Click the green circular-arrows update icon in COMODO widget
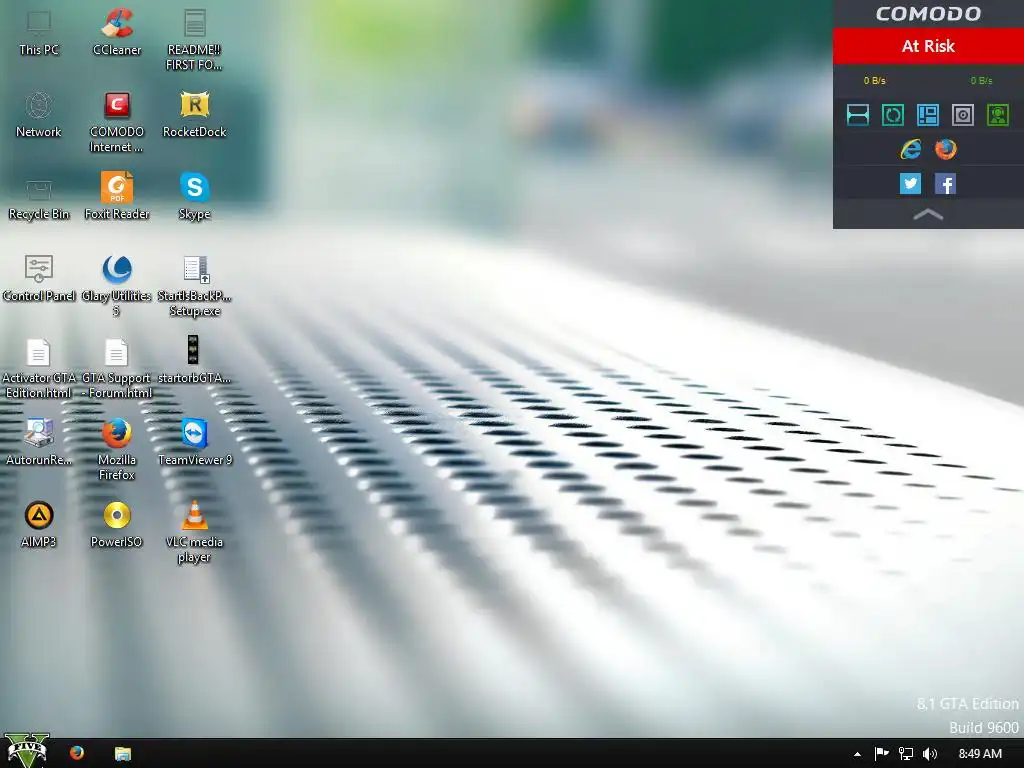Viewport: 1024px width, 768px height. click(x=893, y=115)
